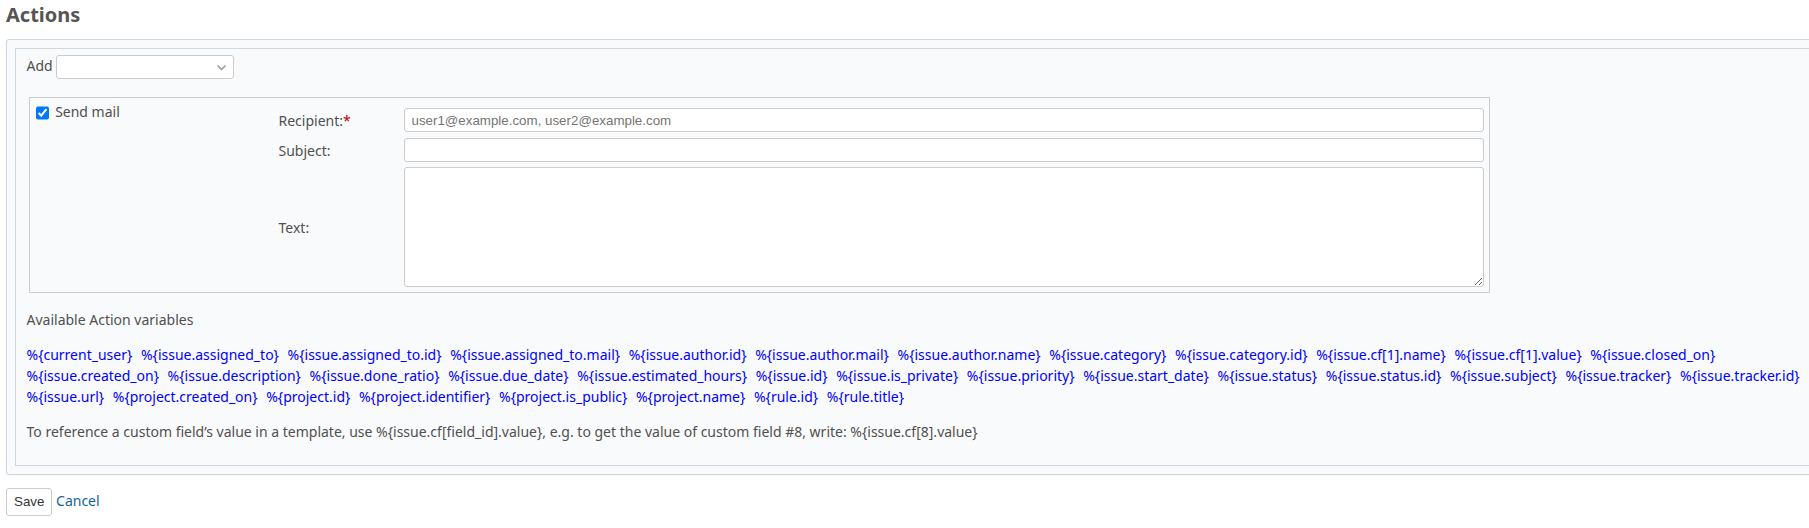This screenshot has height=528, width=1809.
Task: Click the %{issue.category} variable link
Action: pyautogui.click(x=1107, y=355)
